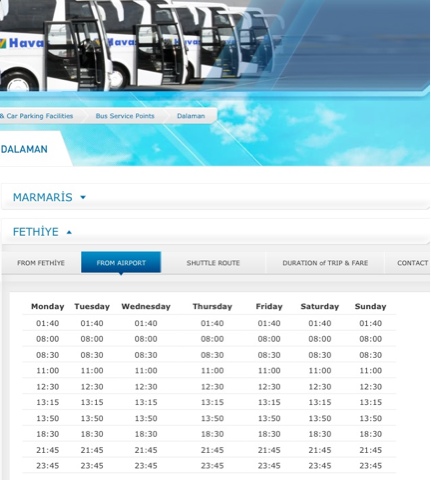
Task: Select Sunday 13:50 departure time
Action: (x=370, y=418)
